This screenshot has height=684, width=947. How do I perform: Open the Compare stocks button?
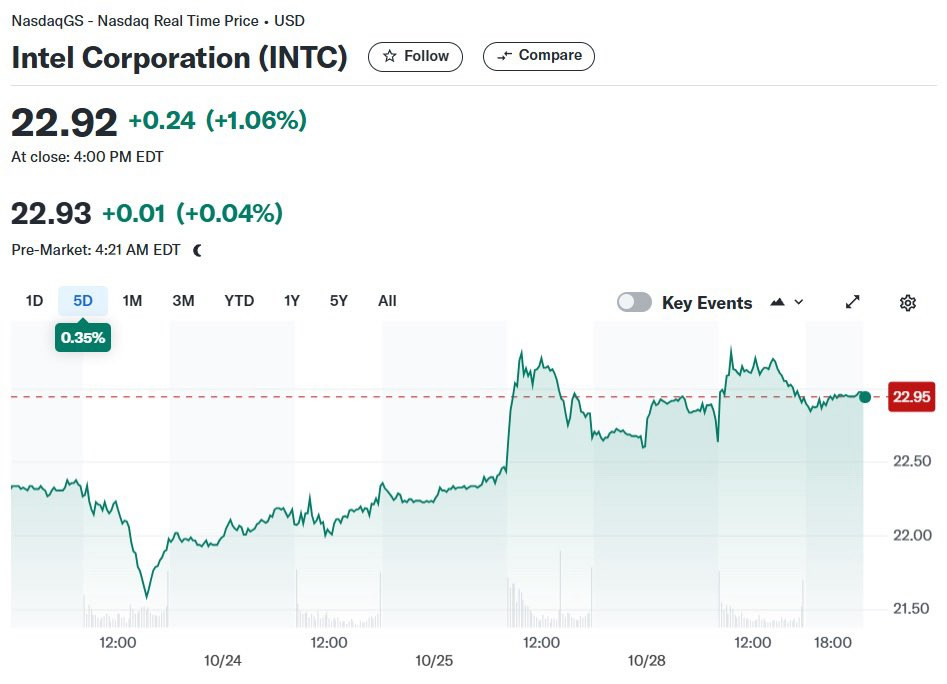point(539,56)
